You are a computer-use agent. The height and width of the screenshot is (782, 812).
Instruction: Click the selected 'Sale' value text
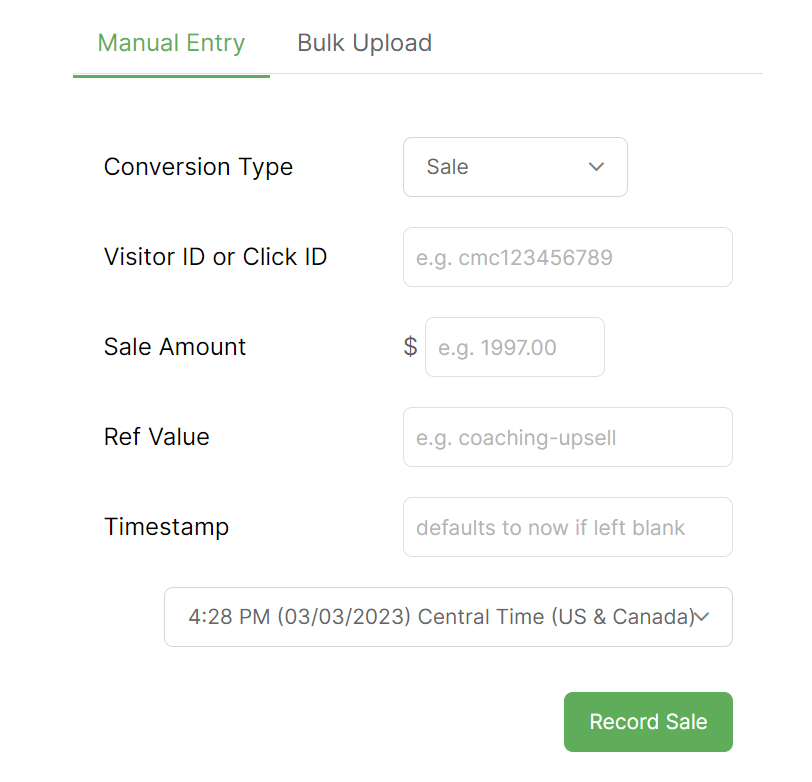[447, 167]
